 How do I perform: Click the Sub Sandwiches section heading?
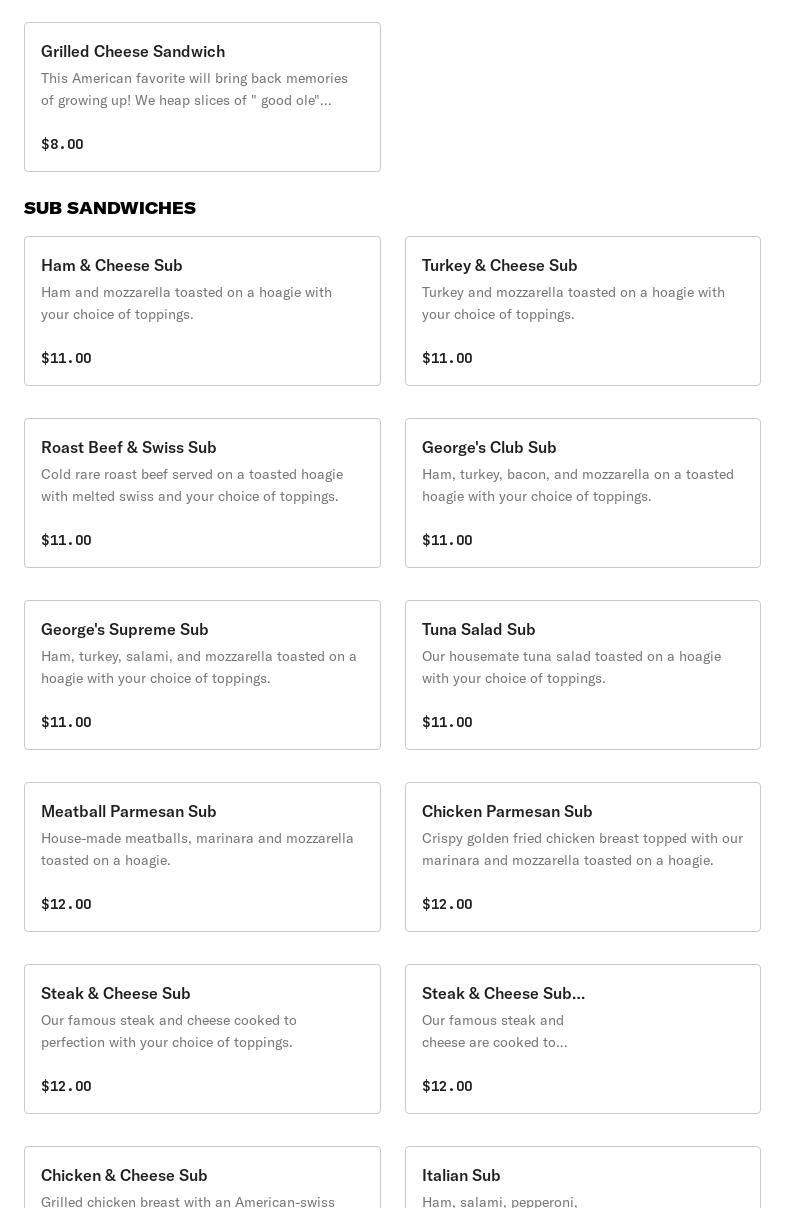click(110, 208)
